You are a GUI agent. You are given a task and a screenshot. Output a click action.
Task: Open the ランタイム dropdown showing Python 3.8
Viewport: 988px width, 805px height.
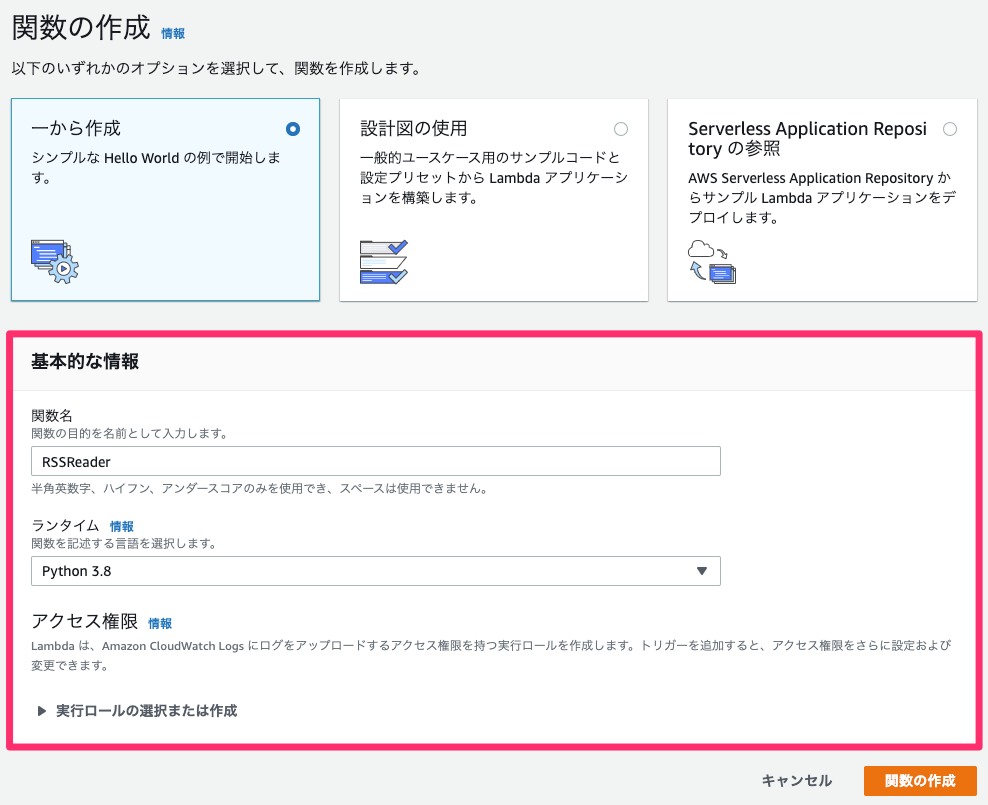tap(376, 571)
